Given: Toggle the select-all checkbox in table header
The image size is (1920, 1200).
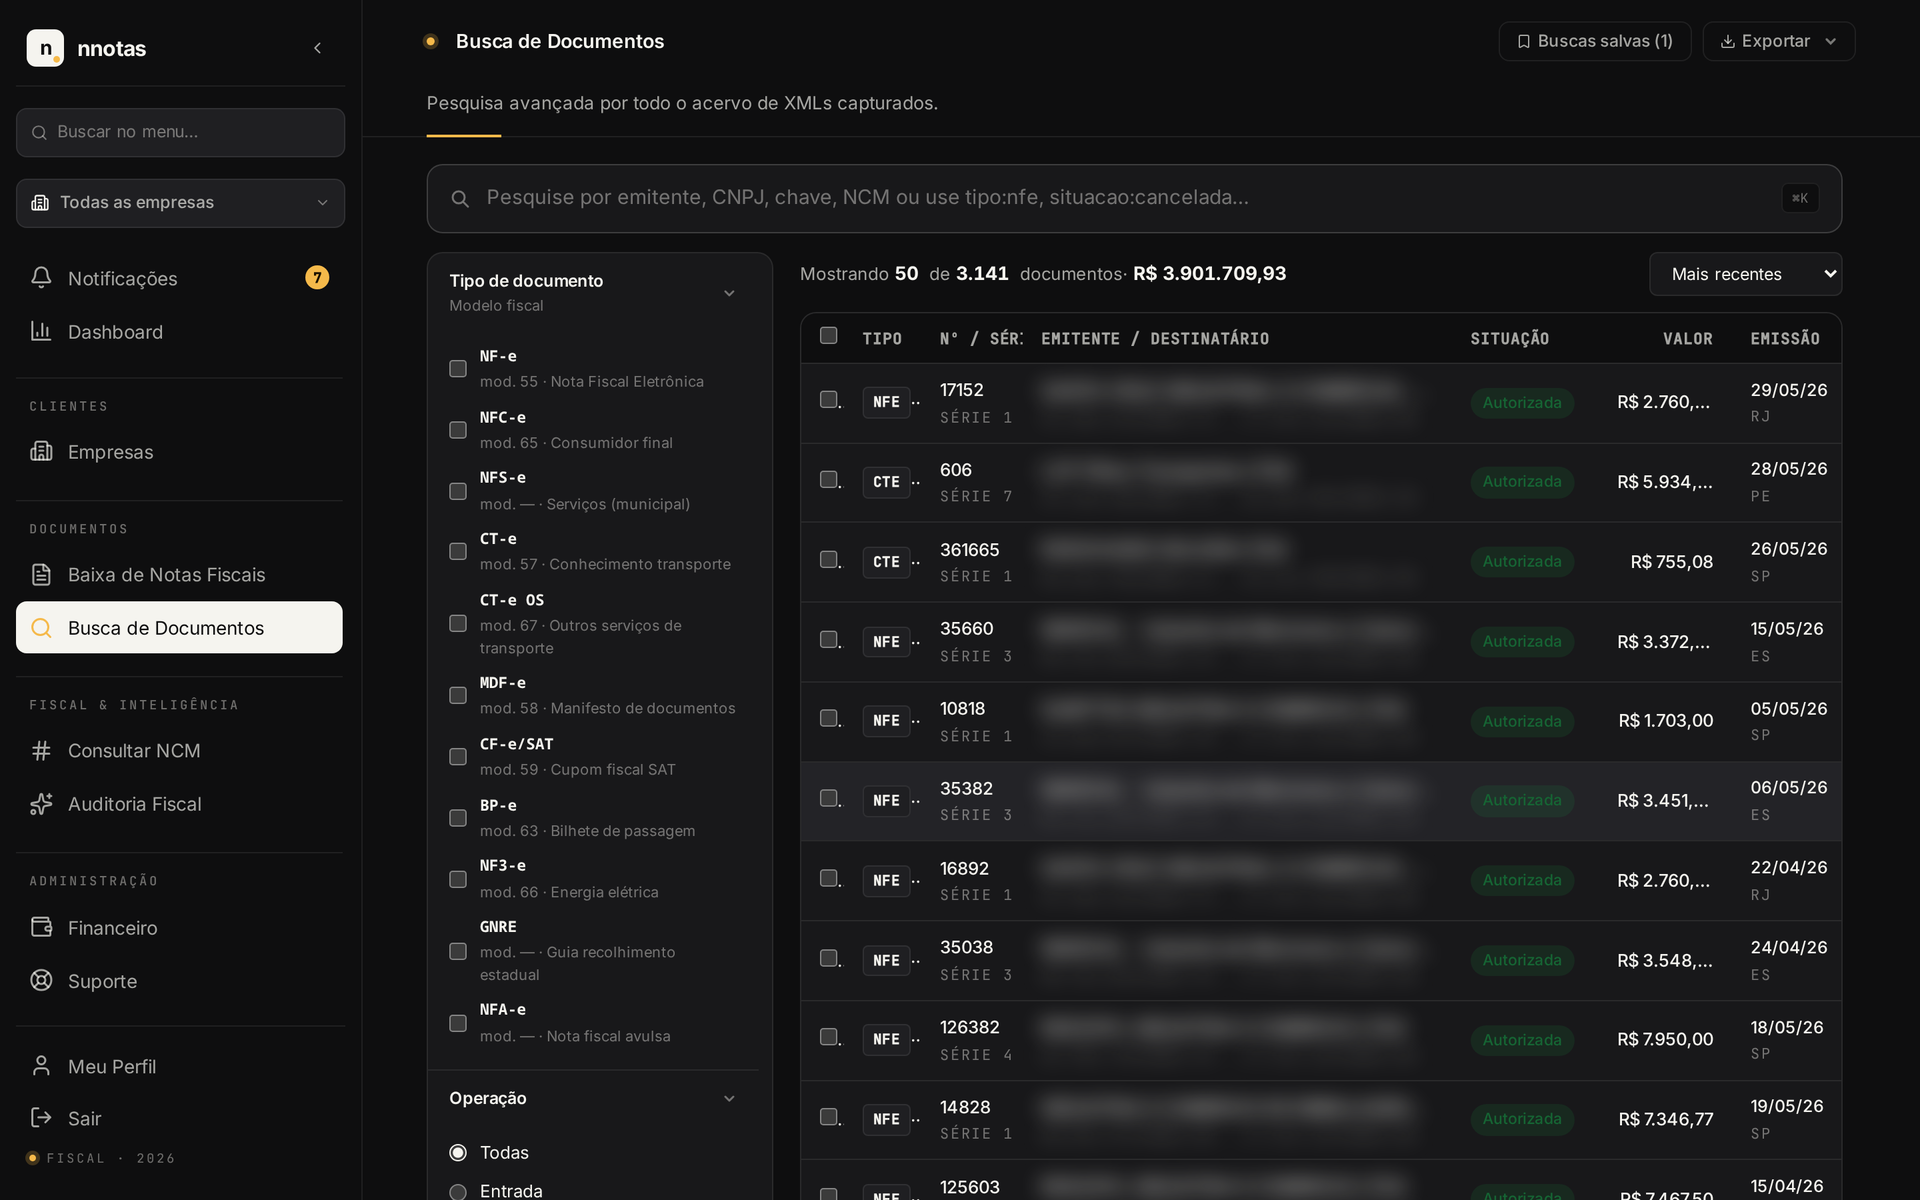Looking at the screenshot, I should 829,336.
